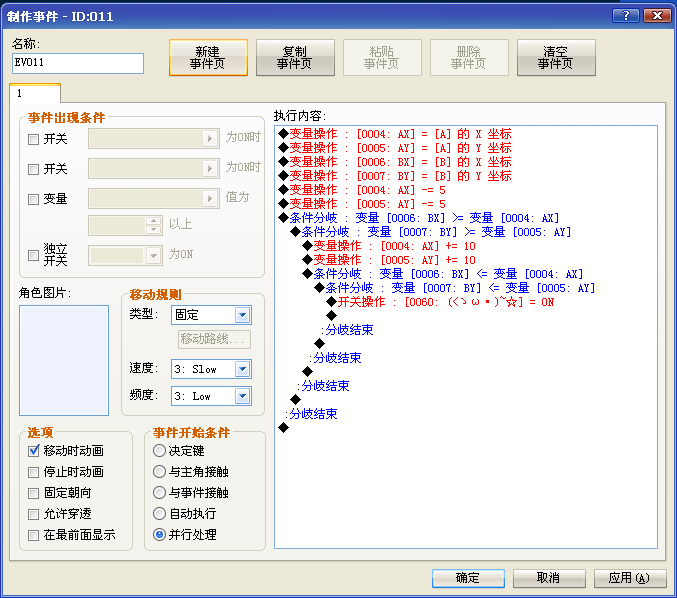The image size is (677, 598).
Task: Select command line [0005: AY] -= 5
Action: (362, 204)
